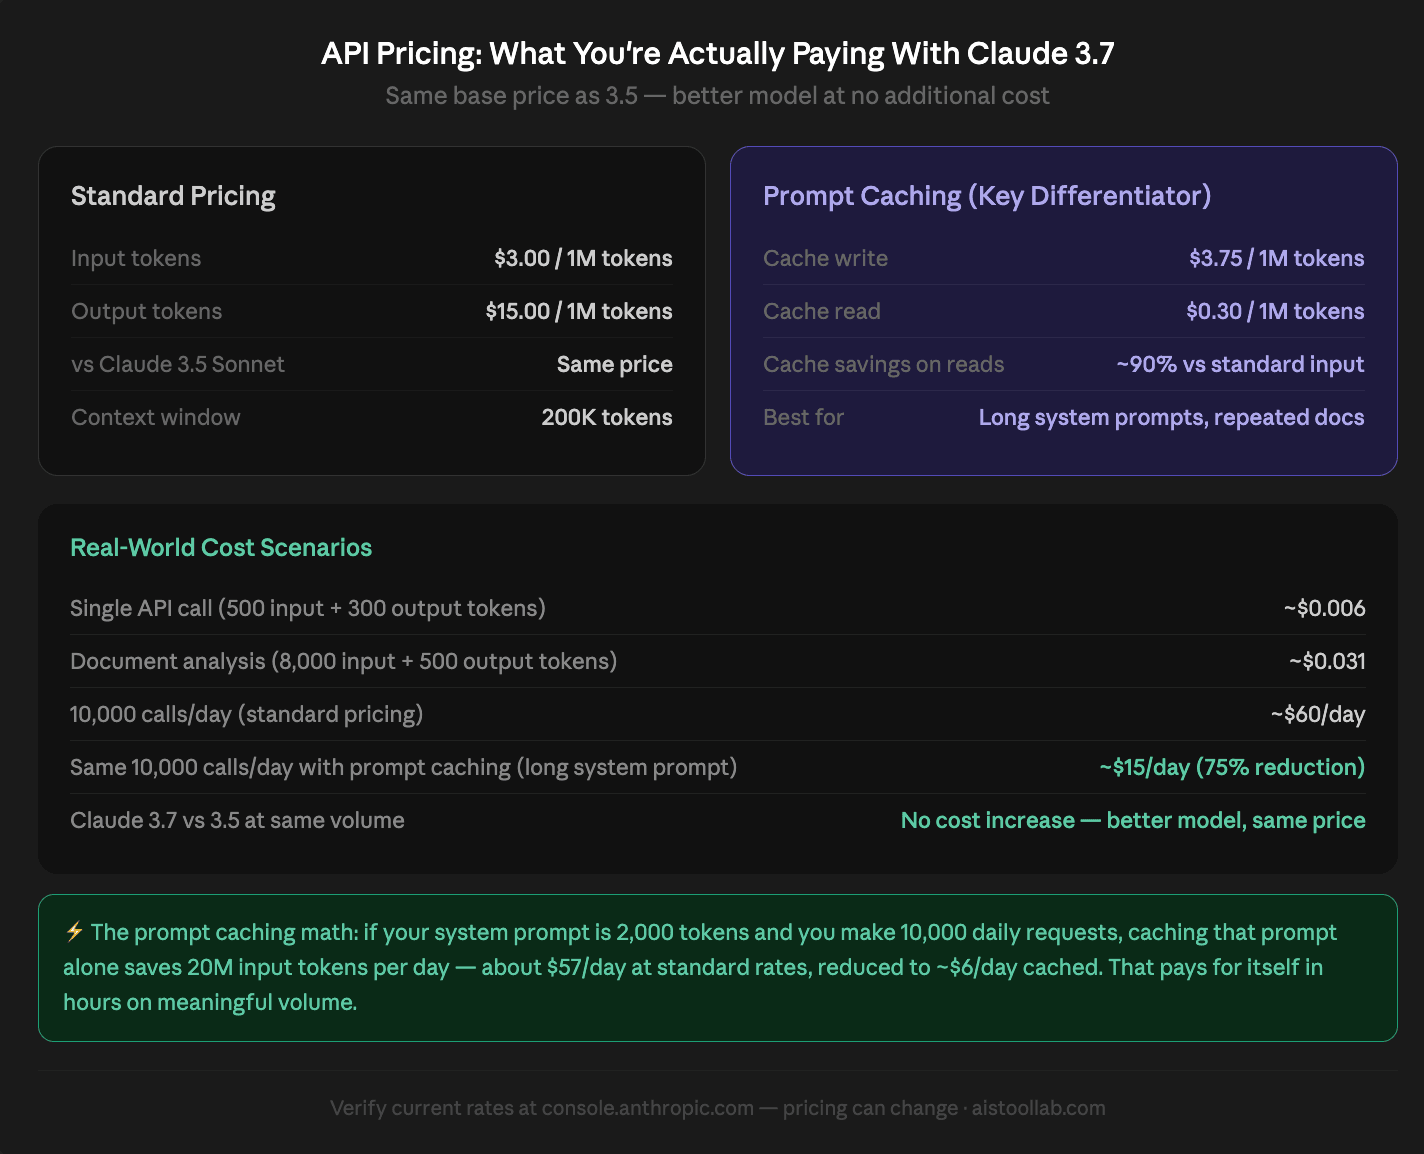Click the 'Single API call' scenario row label

[x=308, y=608]
